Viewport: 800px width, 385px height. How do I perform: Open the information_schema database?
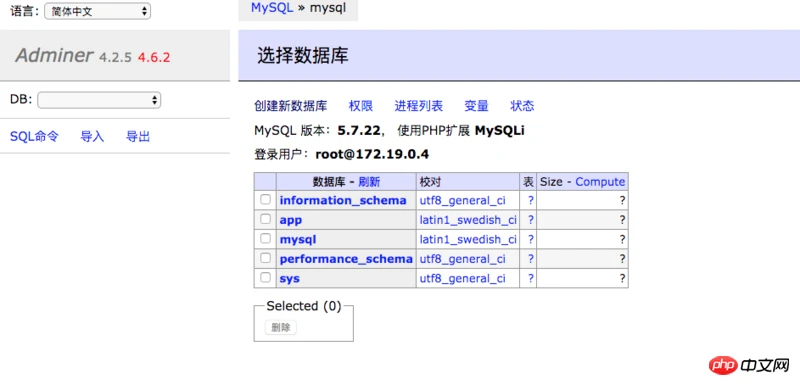coord(343,200)
